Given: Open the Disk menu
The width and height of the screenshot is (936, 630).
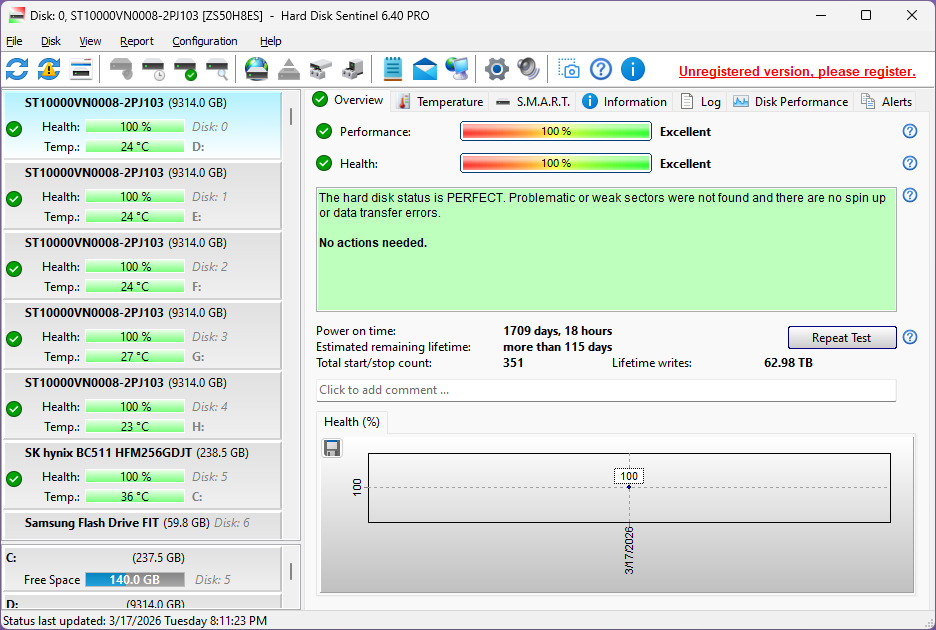Looking at the screenshot, I should tap(51, 41).
